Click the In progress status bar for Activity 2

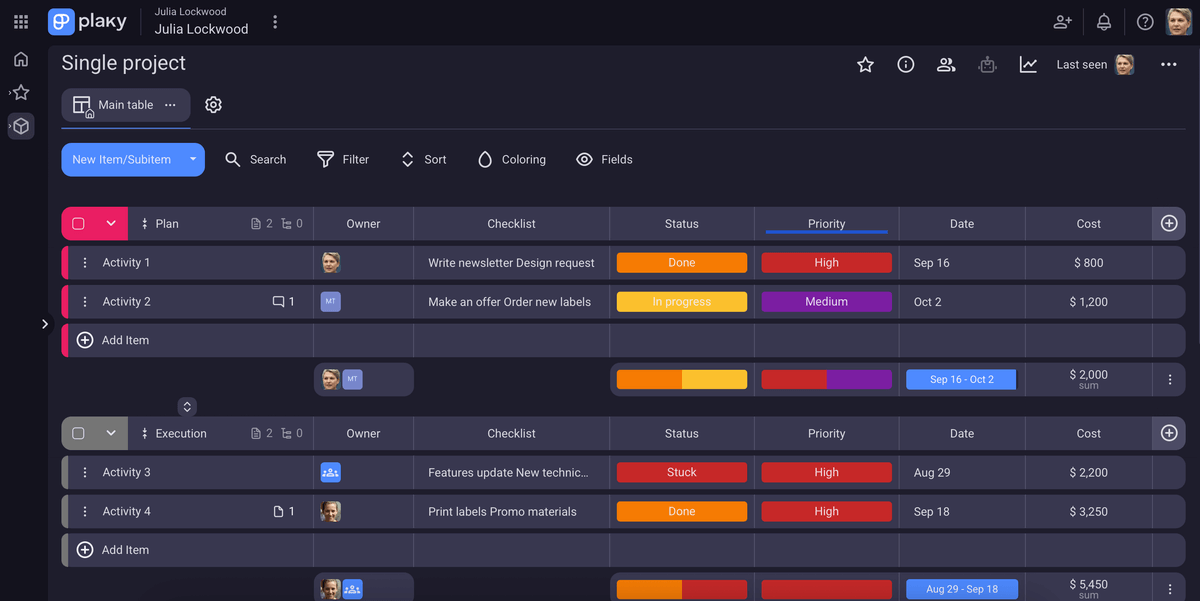[681, 301]
